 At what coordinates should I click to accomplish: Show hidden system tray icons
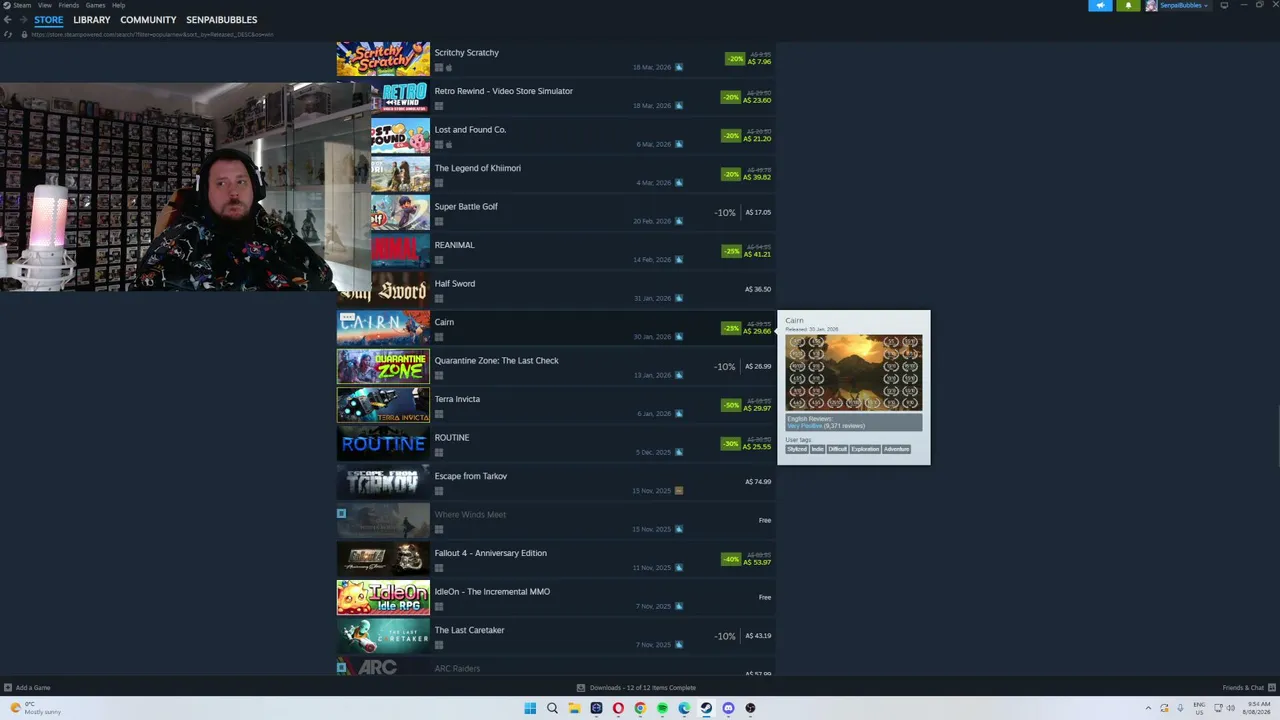click(x=1148, y=708)
